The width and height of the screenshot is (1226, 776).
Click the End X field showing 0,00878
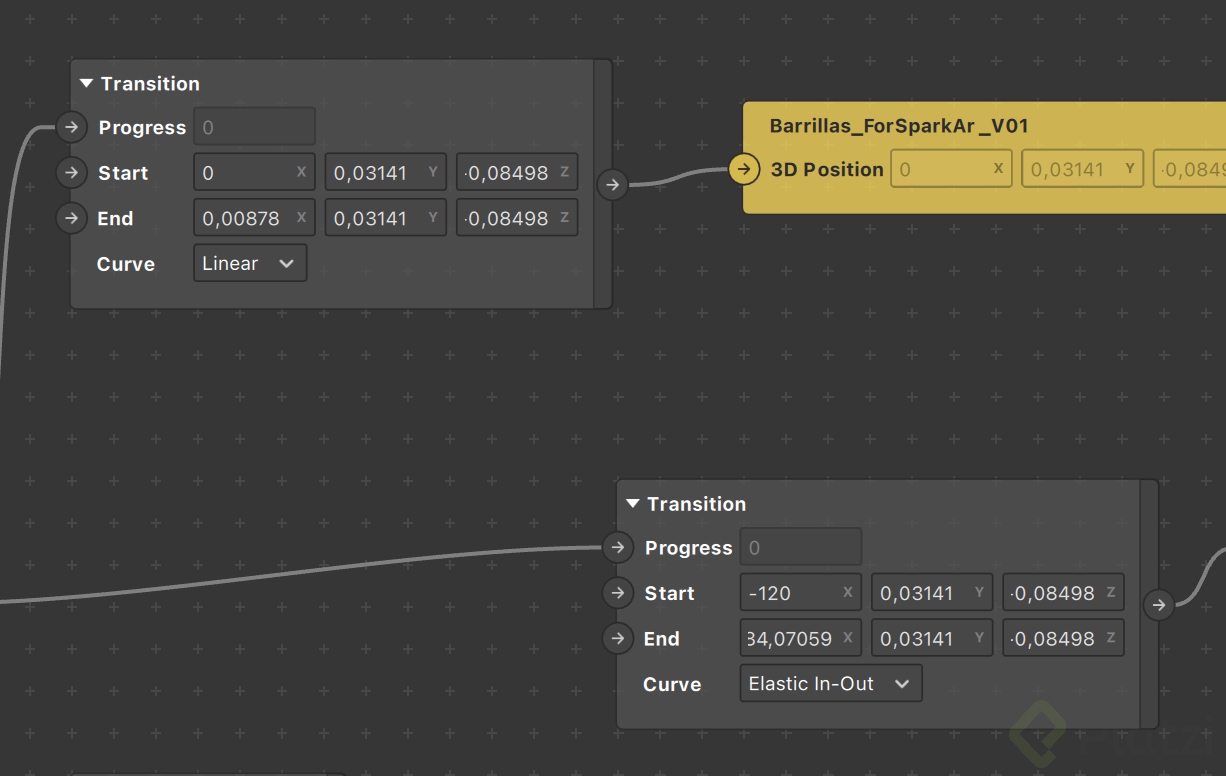click(x=245, y=218)
